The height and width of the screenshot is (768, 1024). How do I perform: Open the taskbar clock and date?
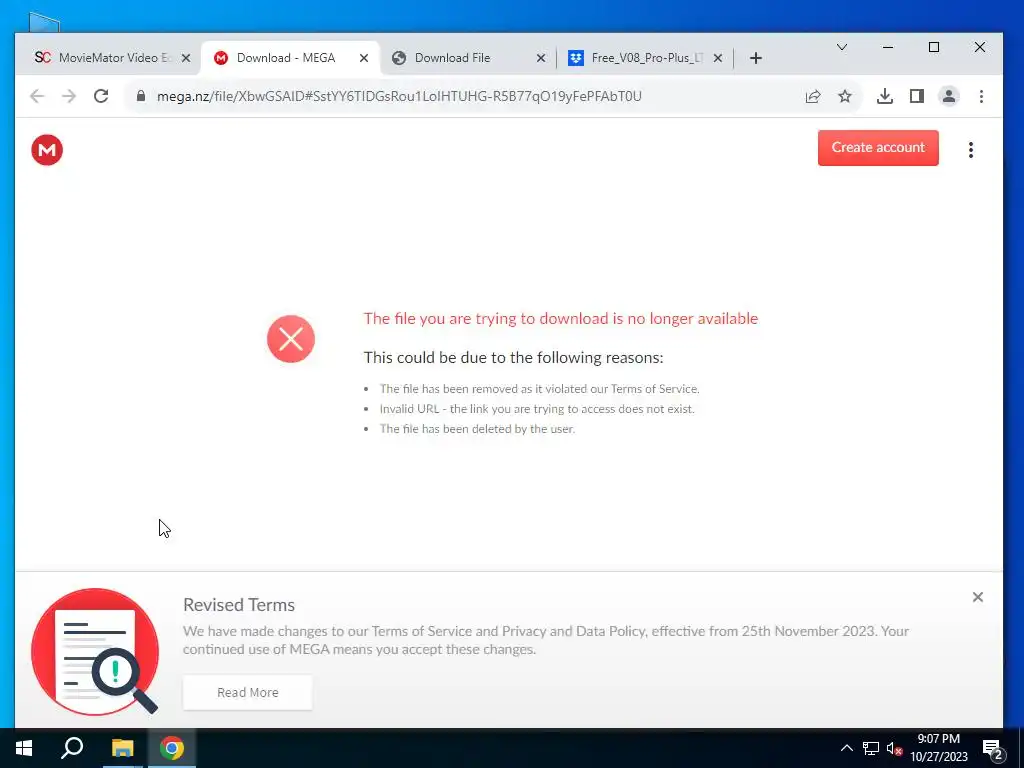tap(938, 748)
